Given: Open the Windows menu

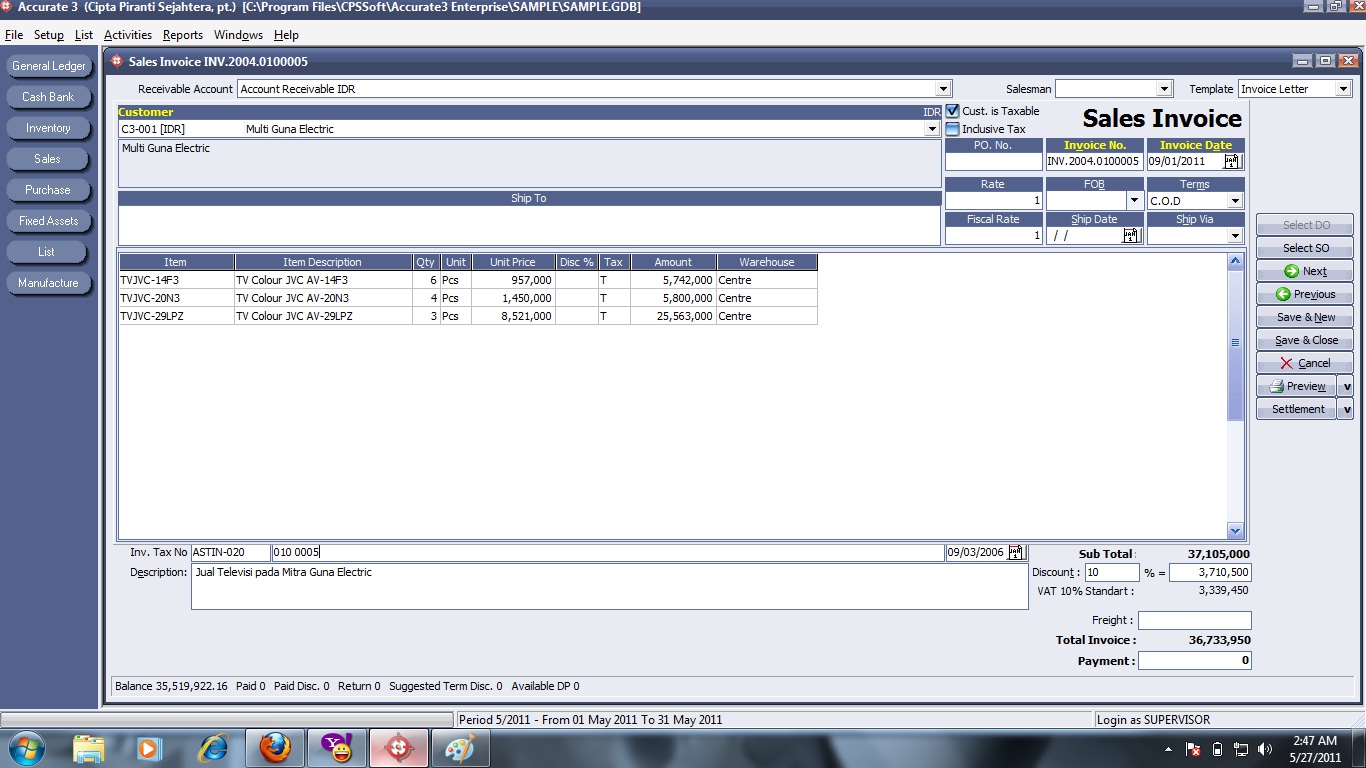Looking at the screenshot, I should coord(238,35).
